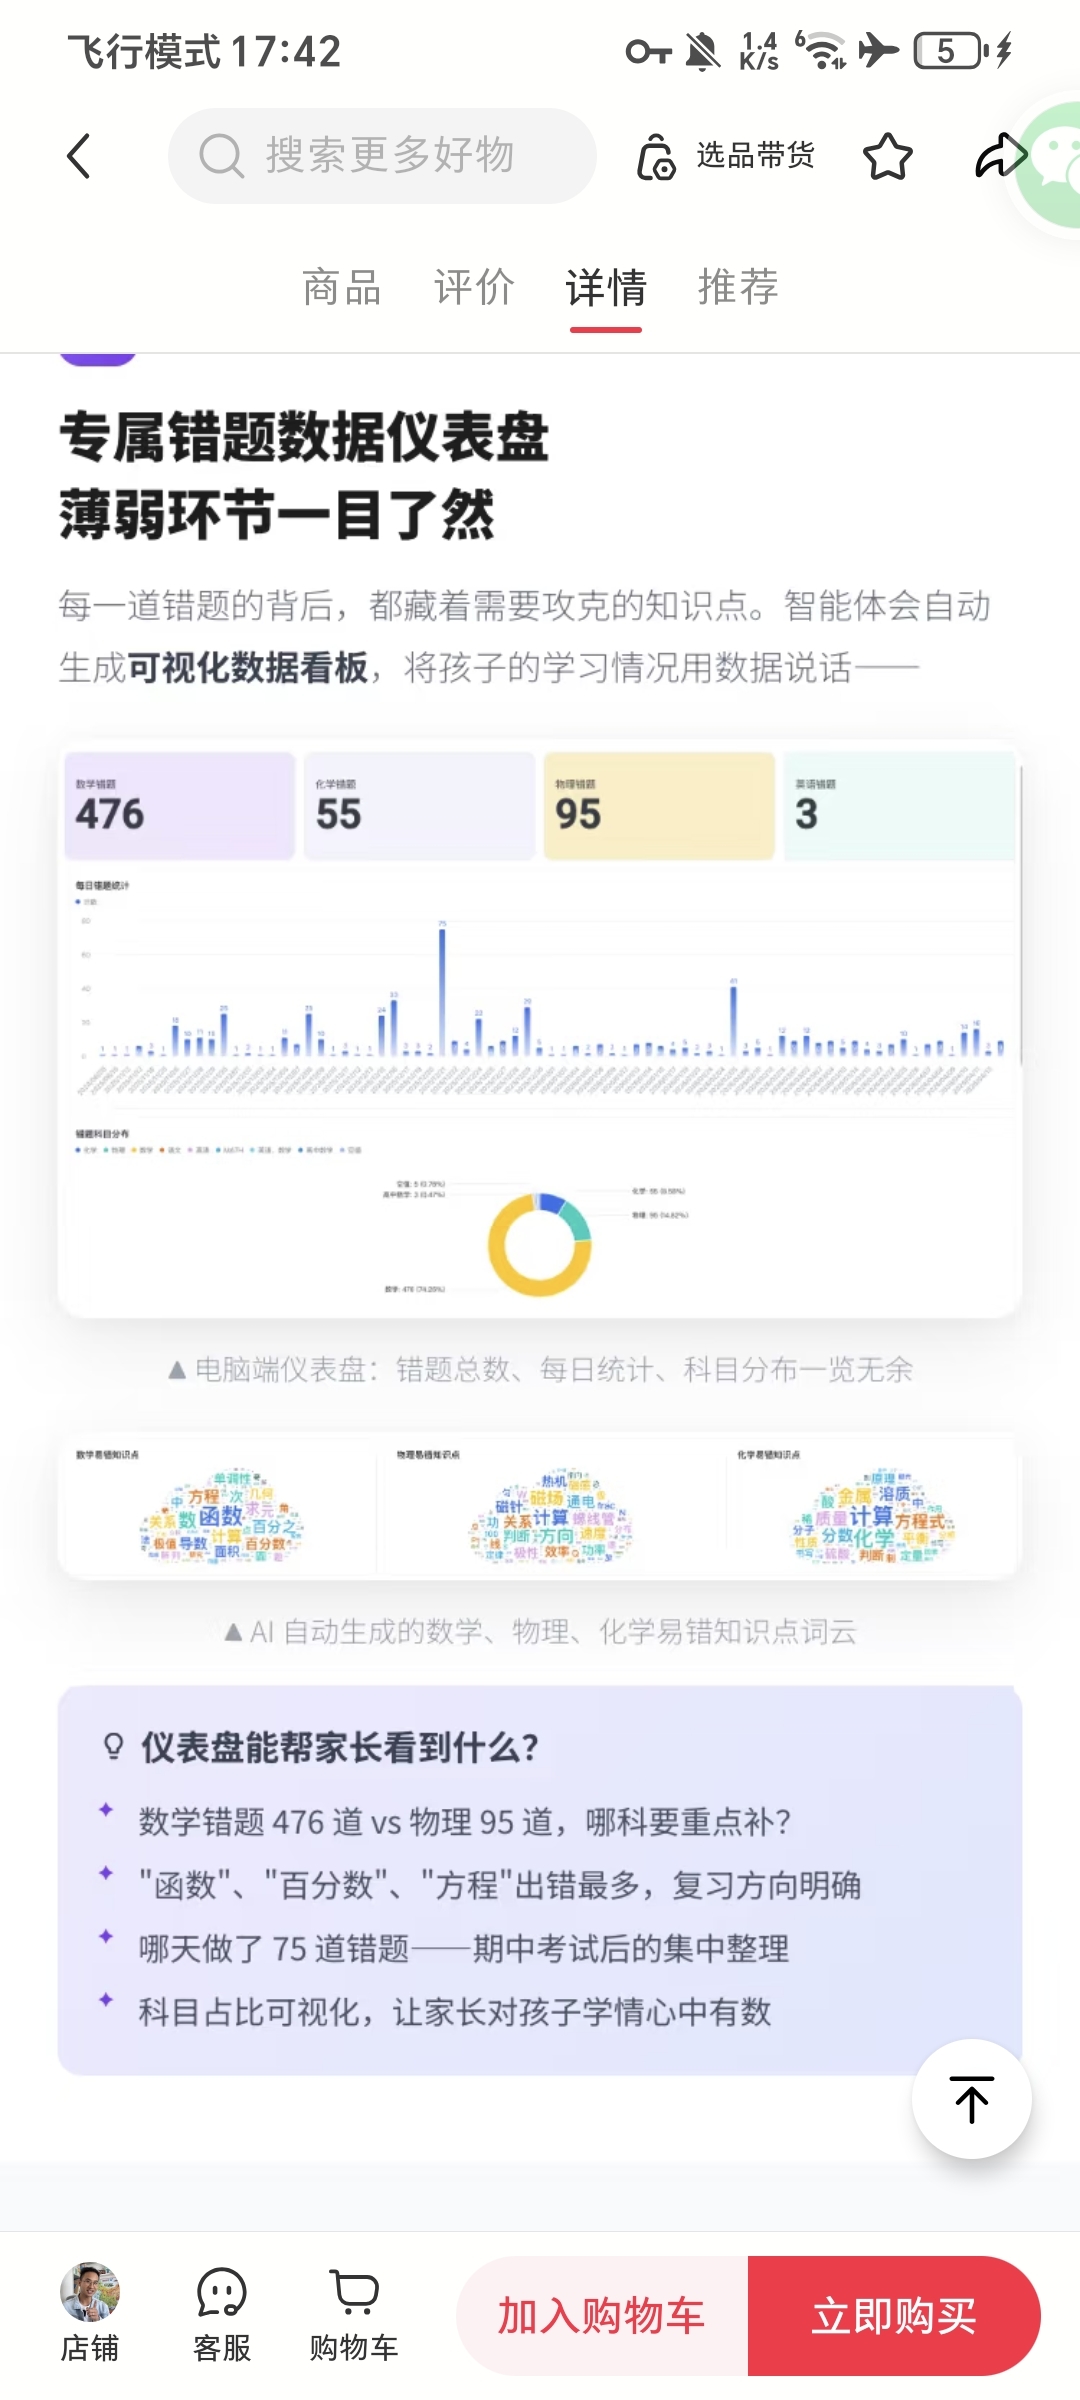Image resolution: width=1080 pixels, height=2400 pixels.
Task: Tap the daily error statistics bar chart
Action: tap(541, 990)
